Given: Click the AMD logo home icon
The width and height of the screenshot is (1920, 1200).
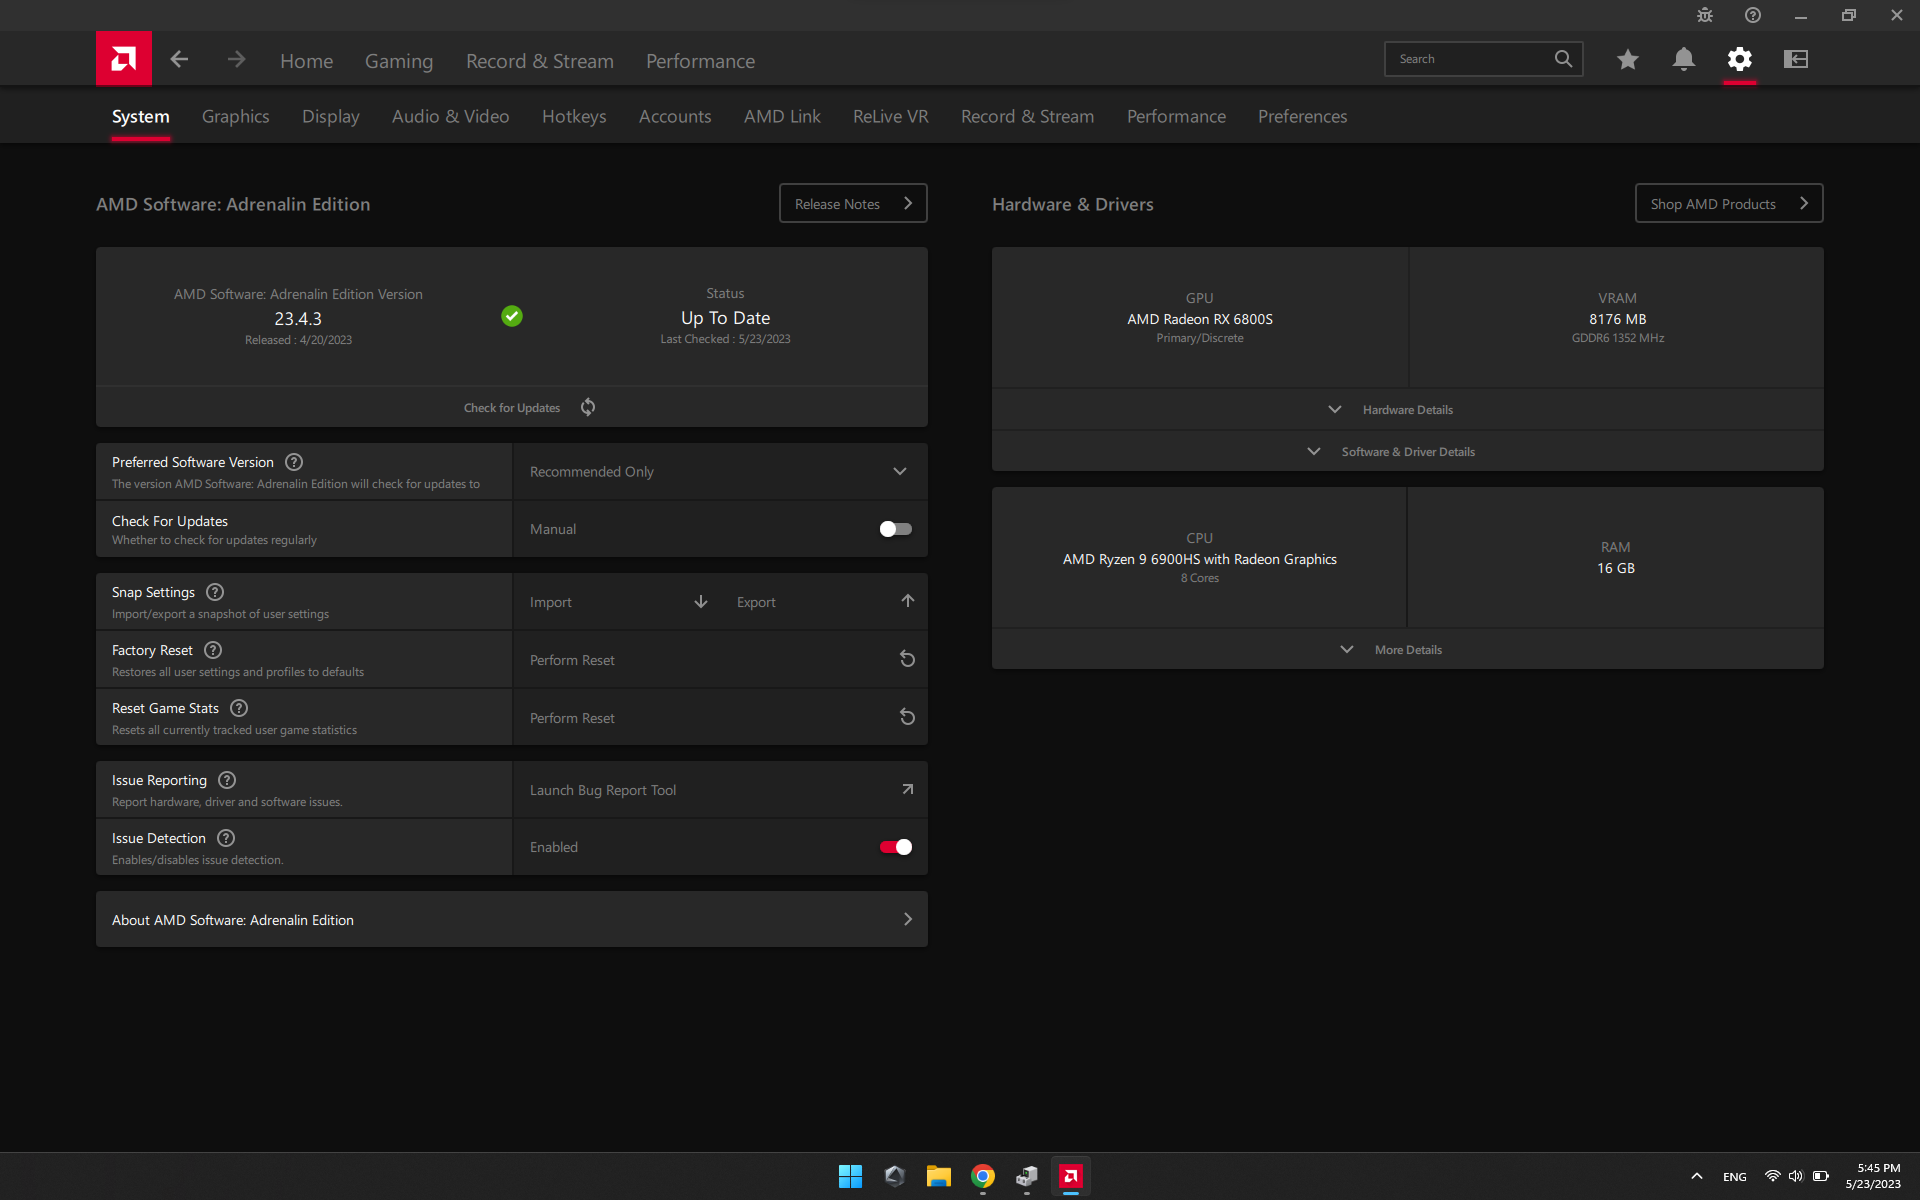Looking at the screenshot, I should pos(124,59).
